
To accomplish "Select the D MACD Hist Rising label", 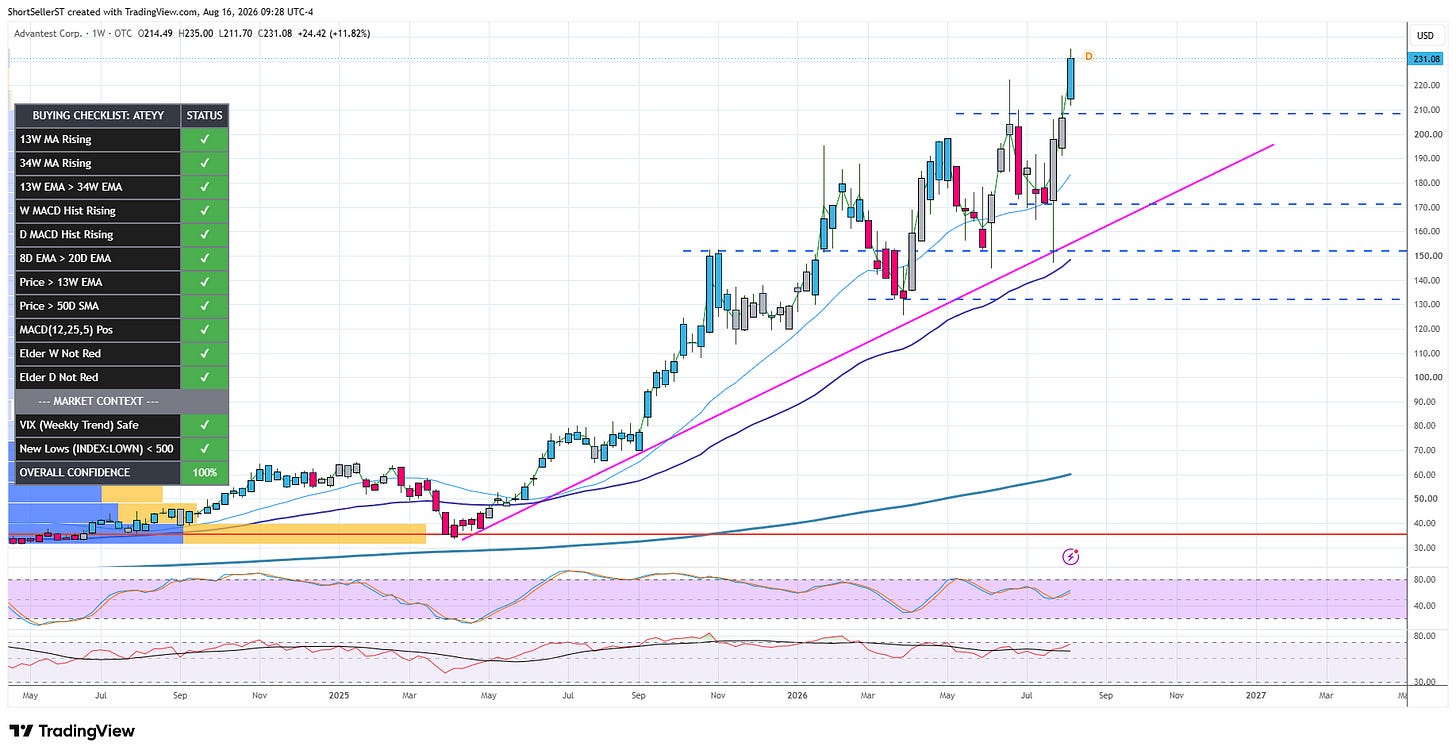I will pos(67,235).
